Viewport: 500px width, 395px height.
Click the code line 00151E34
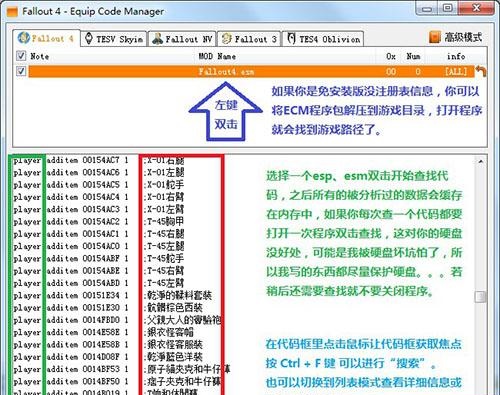(113, 296)
